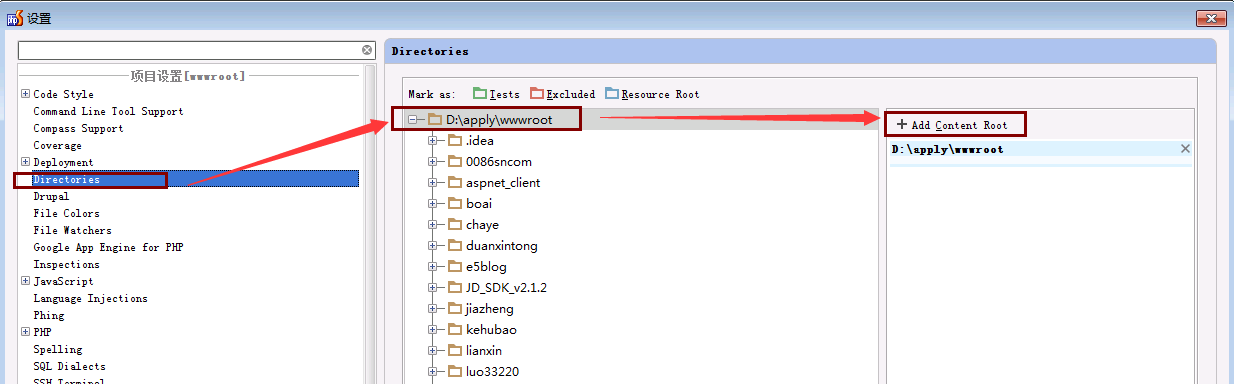Click the luo33220 folder icon
Screen dimensions: 1234x384
coord(455,371)
